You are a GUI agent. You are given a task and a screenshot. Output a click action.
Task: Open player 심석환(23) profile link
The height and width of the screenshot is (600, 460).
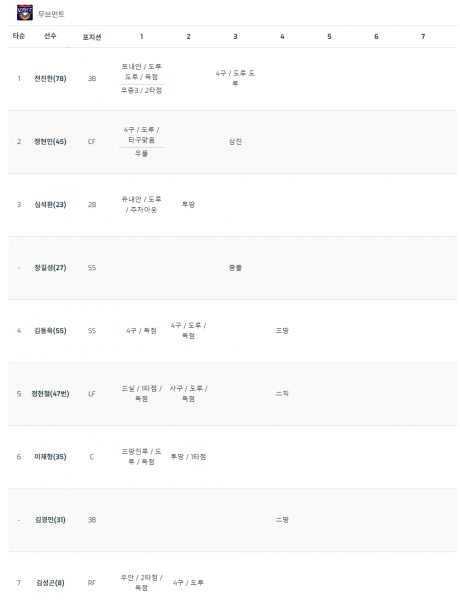tap(50, 204)
